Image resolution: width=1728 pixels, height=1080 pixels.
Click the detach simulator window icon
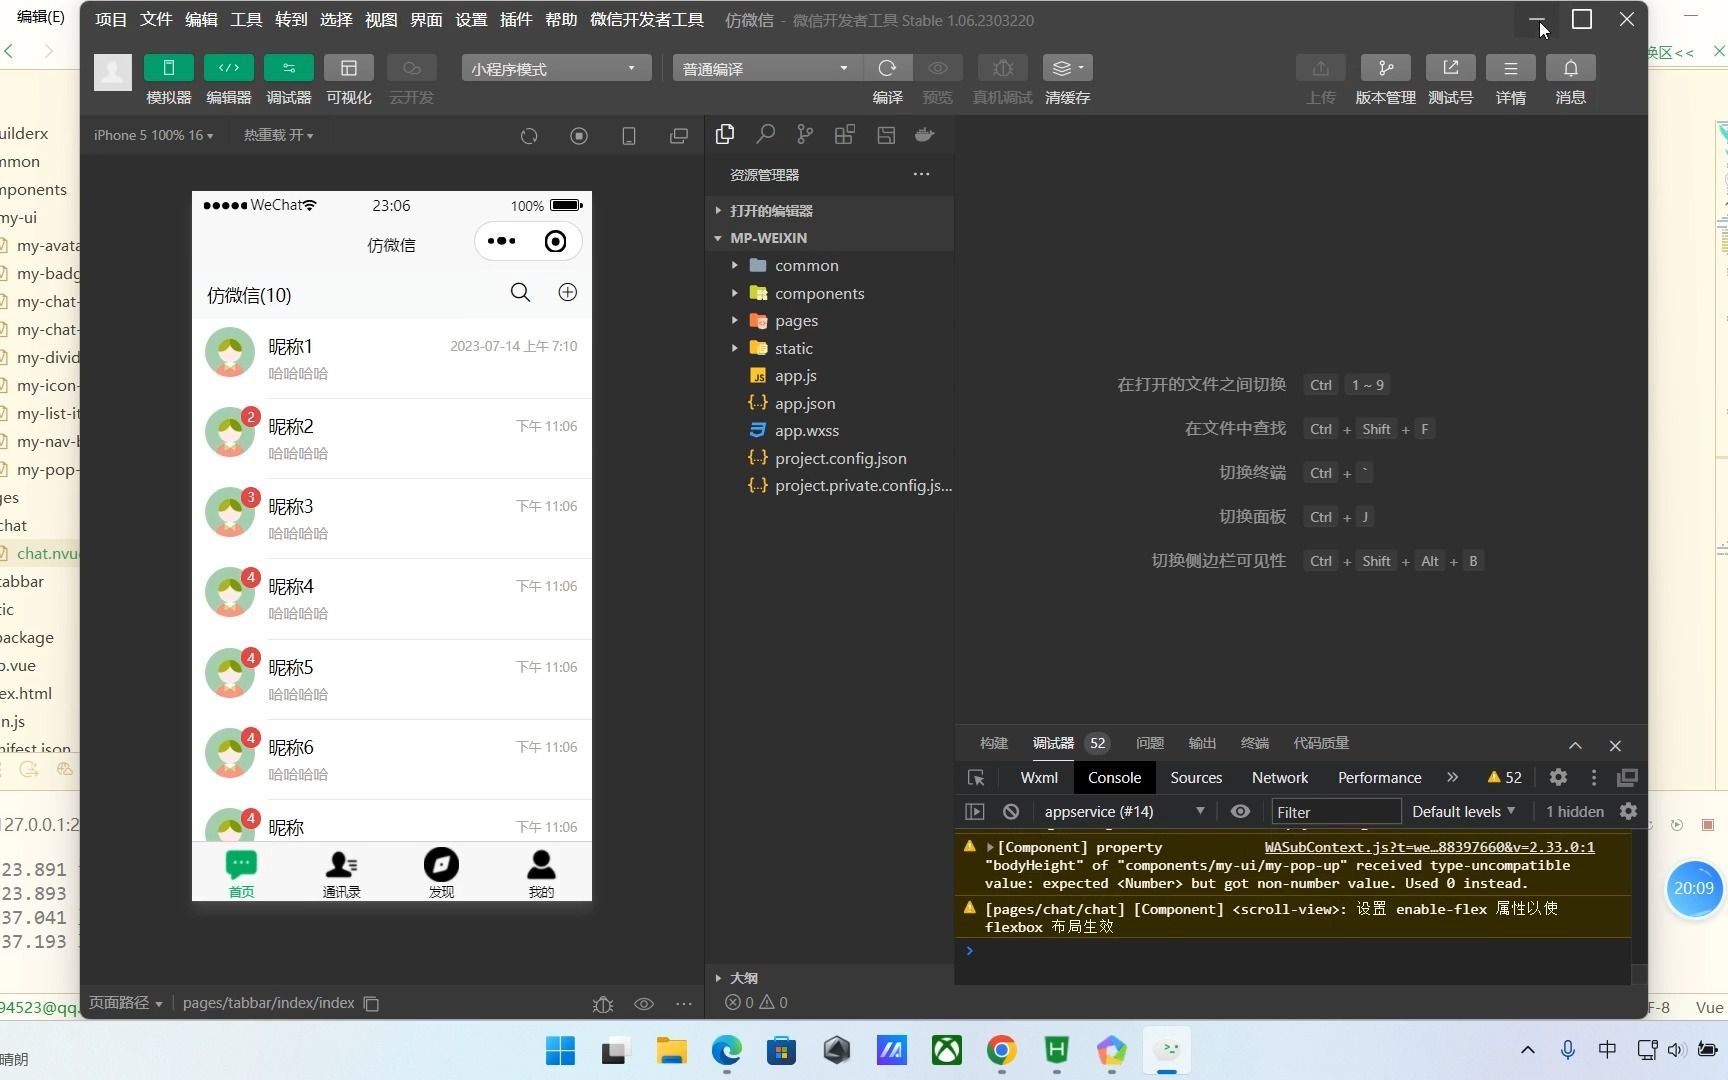(679, 136)
